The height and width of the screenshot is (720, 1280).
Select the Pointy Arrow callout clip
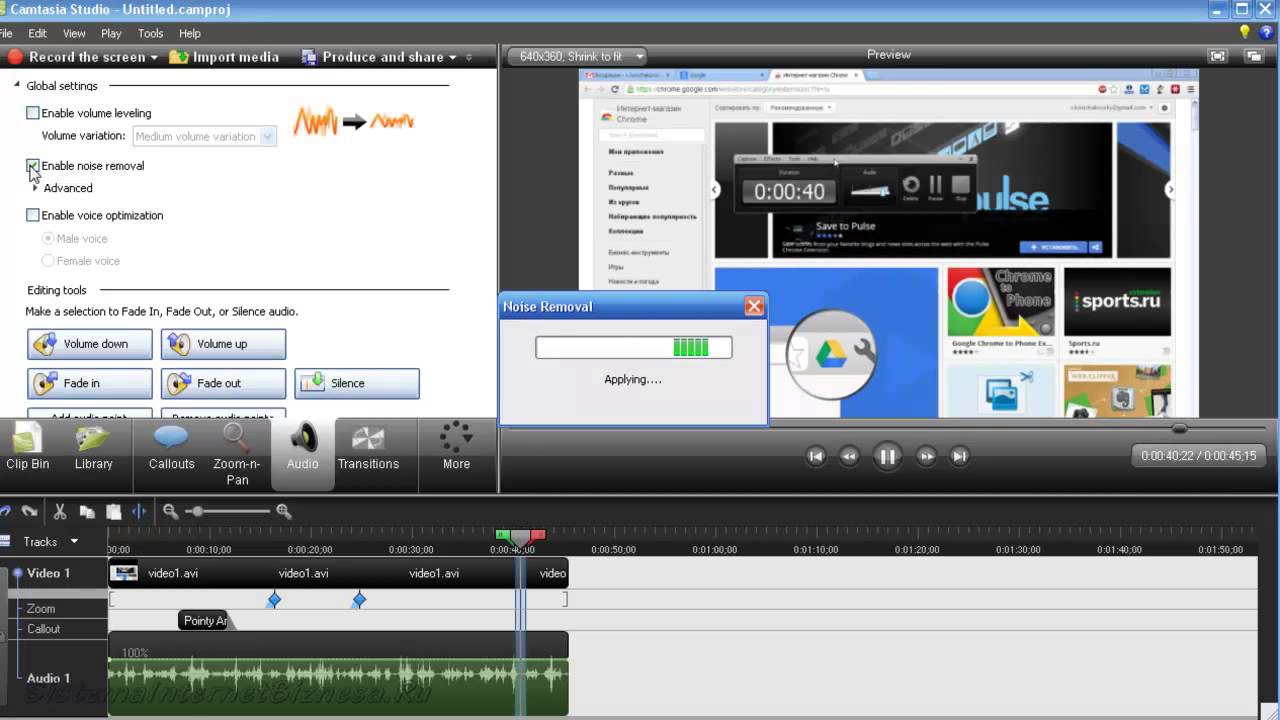[x=204, y=621]
